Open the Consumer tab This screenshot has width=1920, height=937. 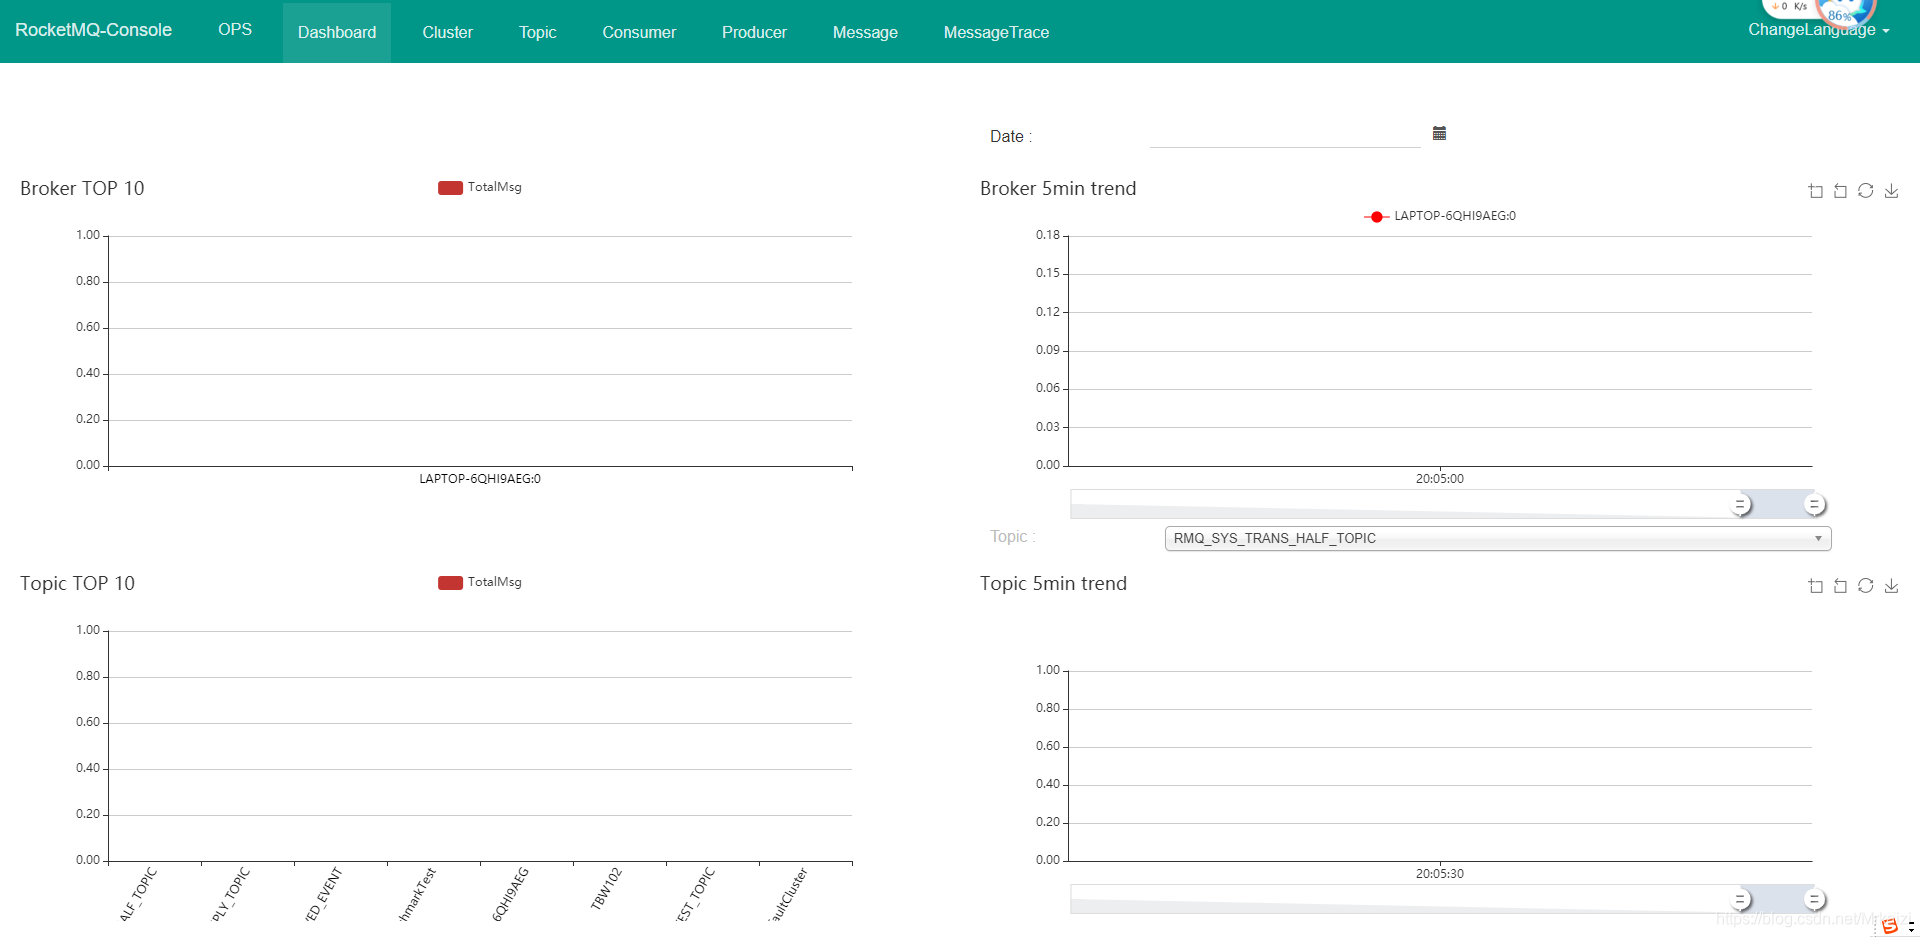639,32
